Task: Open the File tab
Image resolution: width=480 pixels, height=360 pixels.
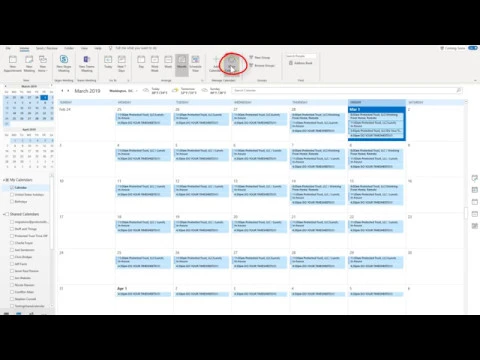Action: (8, 48)
